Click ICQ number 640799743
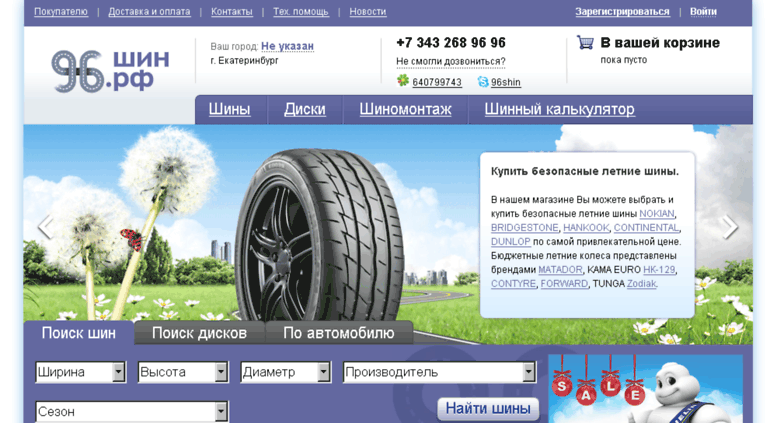Image resolution: width=777 pixels, height=423 pixels. coord(437,82)
